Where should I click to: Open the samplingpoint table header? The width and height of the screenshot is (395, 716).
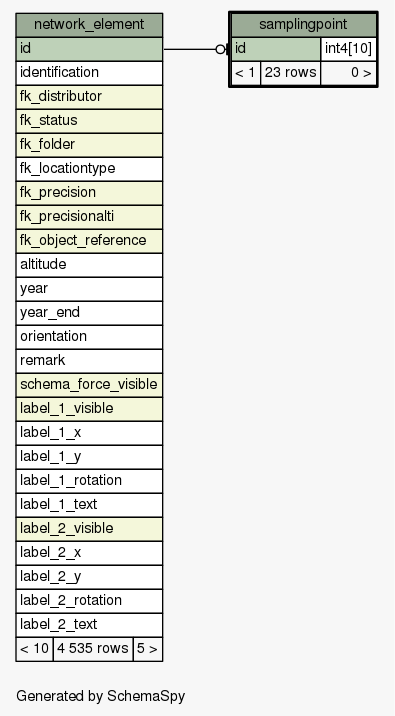click(x=303, y=25)
